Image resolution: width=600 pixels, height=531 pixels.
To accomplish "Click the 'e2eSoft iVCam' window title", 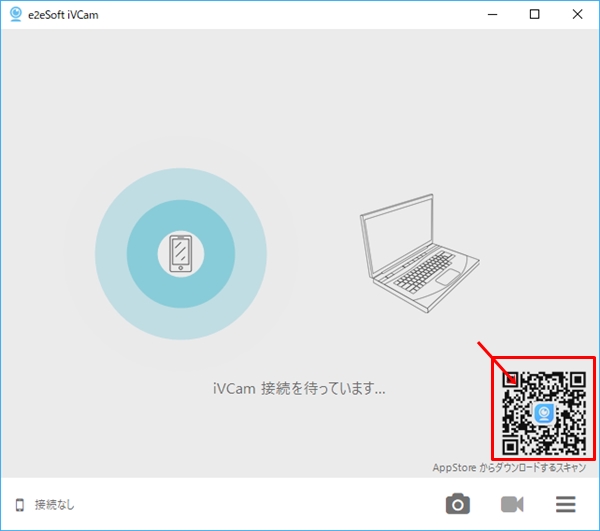I will coord(64,15).
